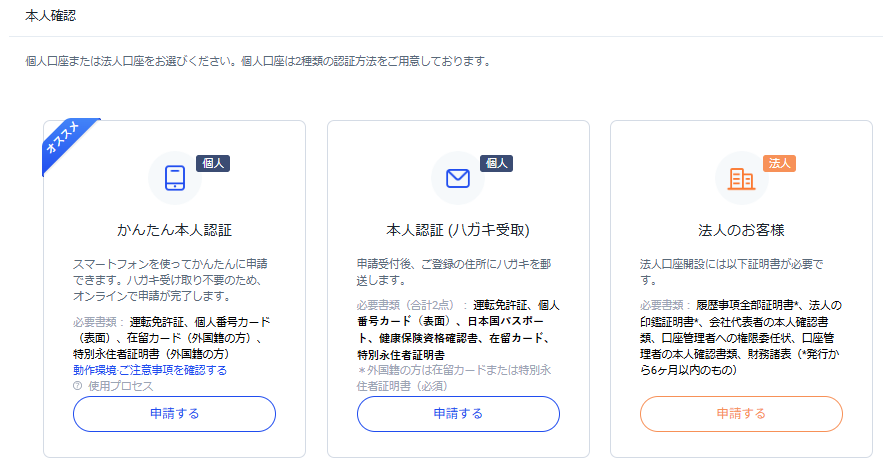Click 申請する under 本人認証 (ハガキ受取)
Image resolution: width=883 pixels, height=466 pixels.
tap(458, 414)
